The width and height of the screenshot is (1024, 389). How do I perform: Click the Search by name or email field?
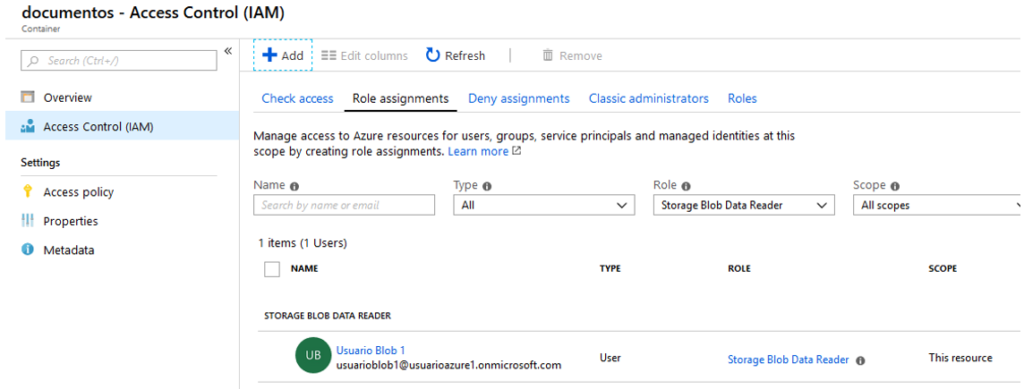[344, 205]
